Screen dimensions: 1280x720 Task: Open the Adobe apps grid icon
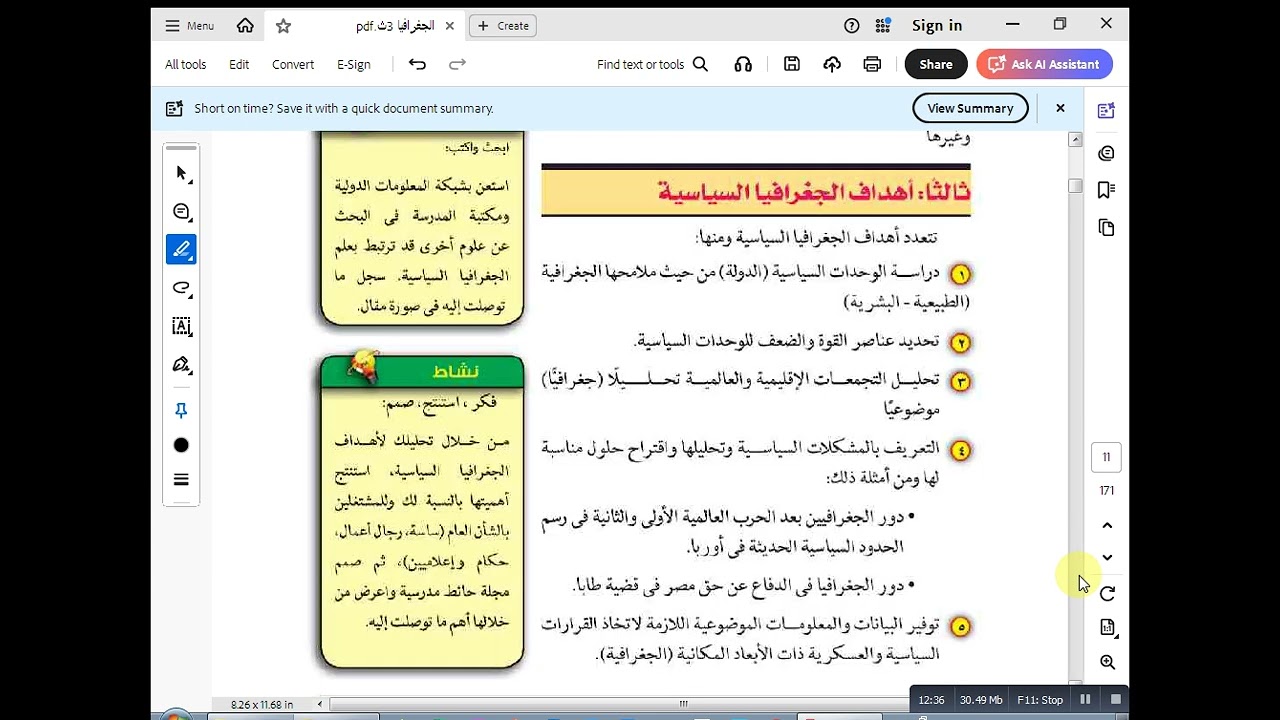coord(882,26)
